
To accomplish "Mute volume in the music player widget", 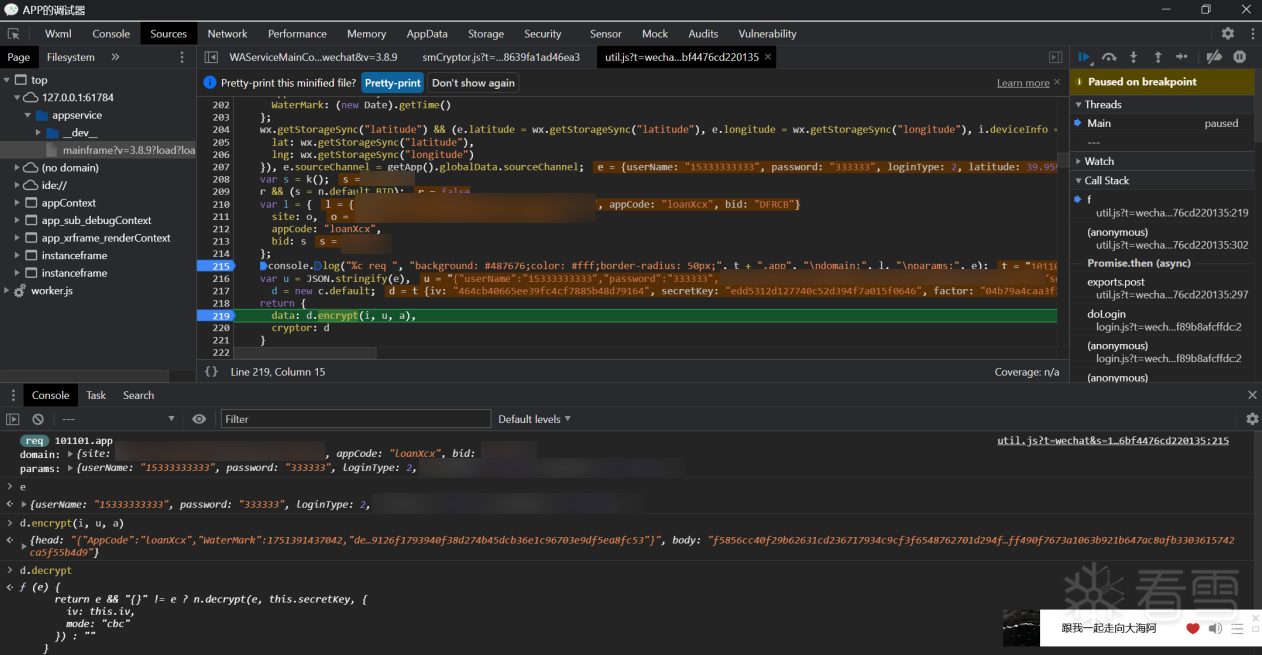I will tap(1215, 628).
